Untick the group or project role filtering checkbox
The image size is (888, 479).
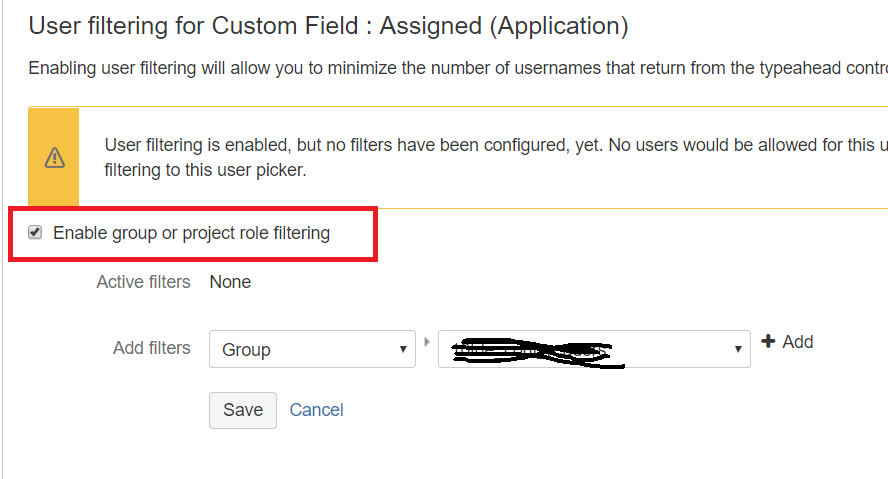(x=35, y=233)
